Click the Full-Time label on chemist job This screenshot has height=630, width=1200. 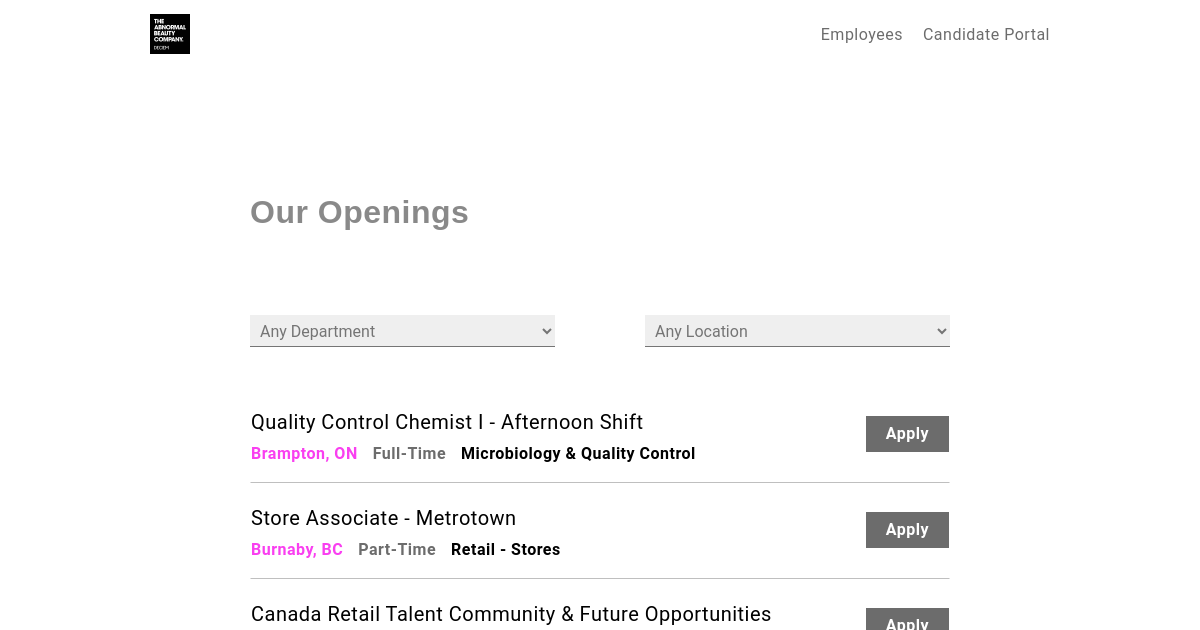click(409, 453)
